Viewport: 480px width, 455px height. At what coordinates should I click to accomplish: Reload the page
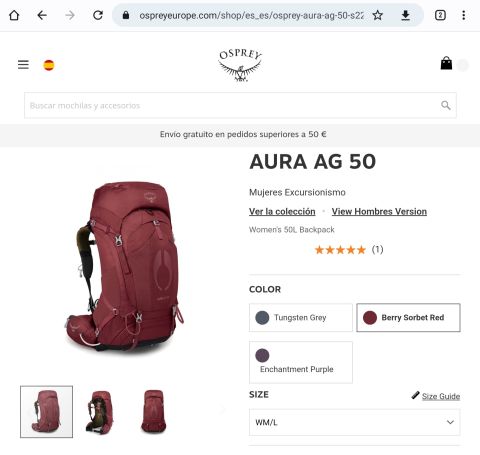[98, 15]
